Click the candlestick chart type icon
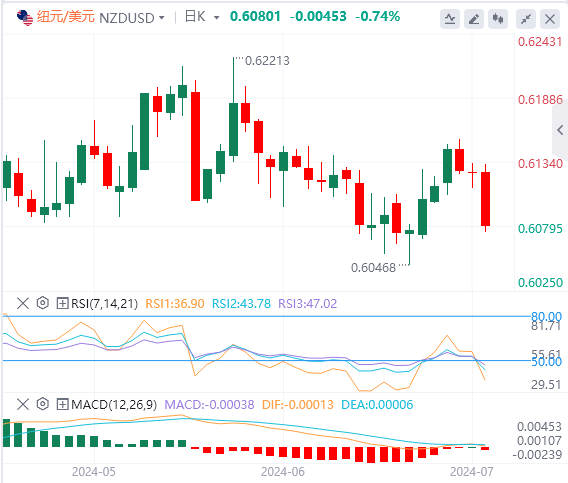This screenshot has width=568, height=483. tap(498, 19)
